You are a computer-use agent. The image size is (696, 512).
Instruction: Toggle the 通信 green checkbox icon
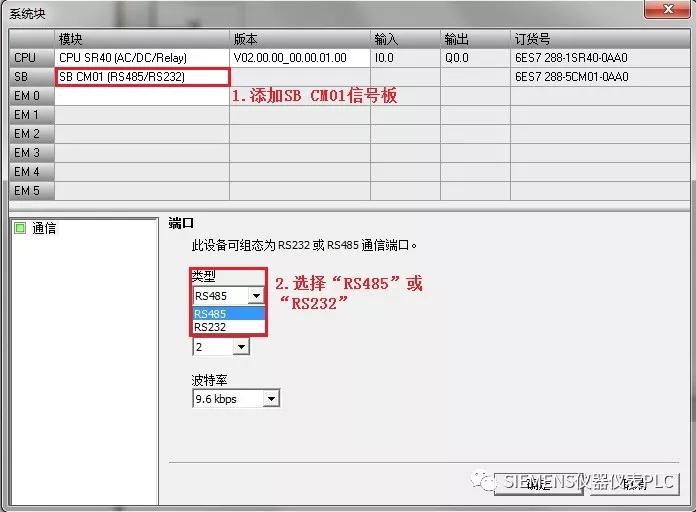pos(20,228)
